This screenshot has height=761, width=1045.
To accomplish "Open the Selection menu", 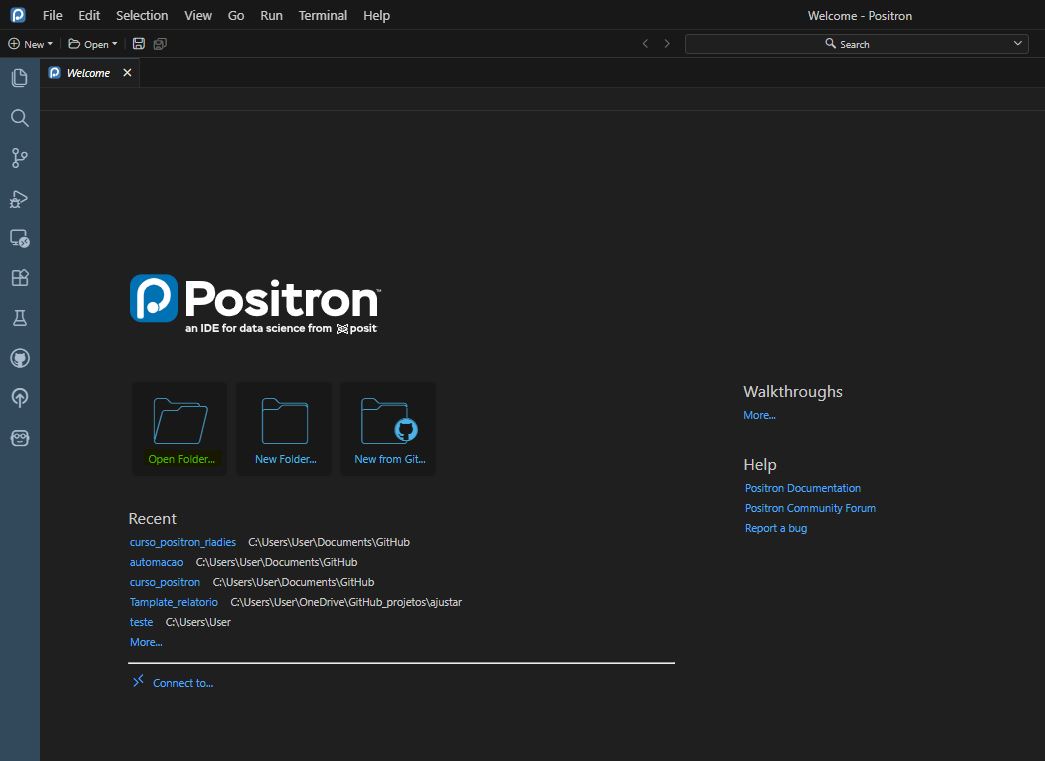I will (x=142, y=16).
